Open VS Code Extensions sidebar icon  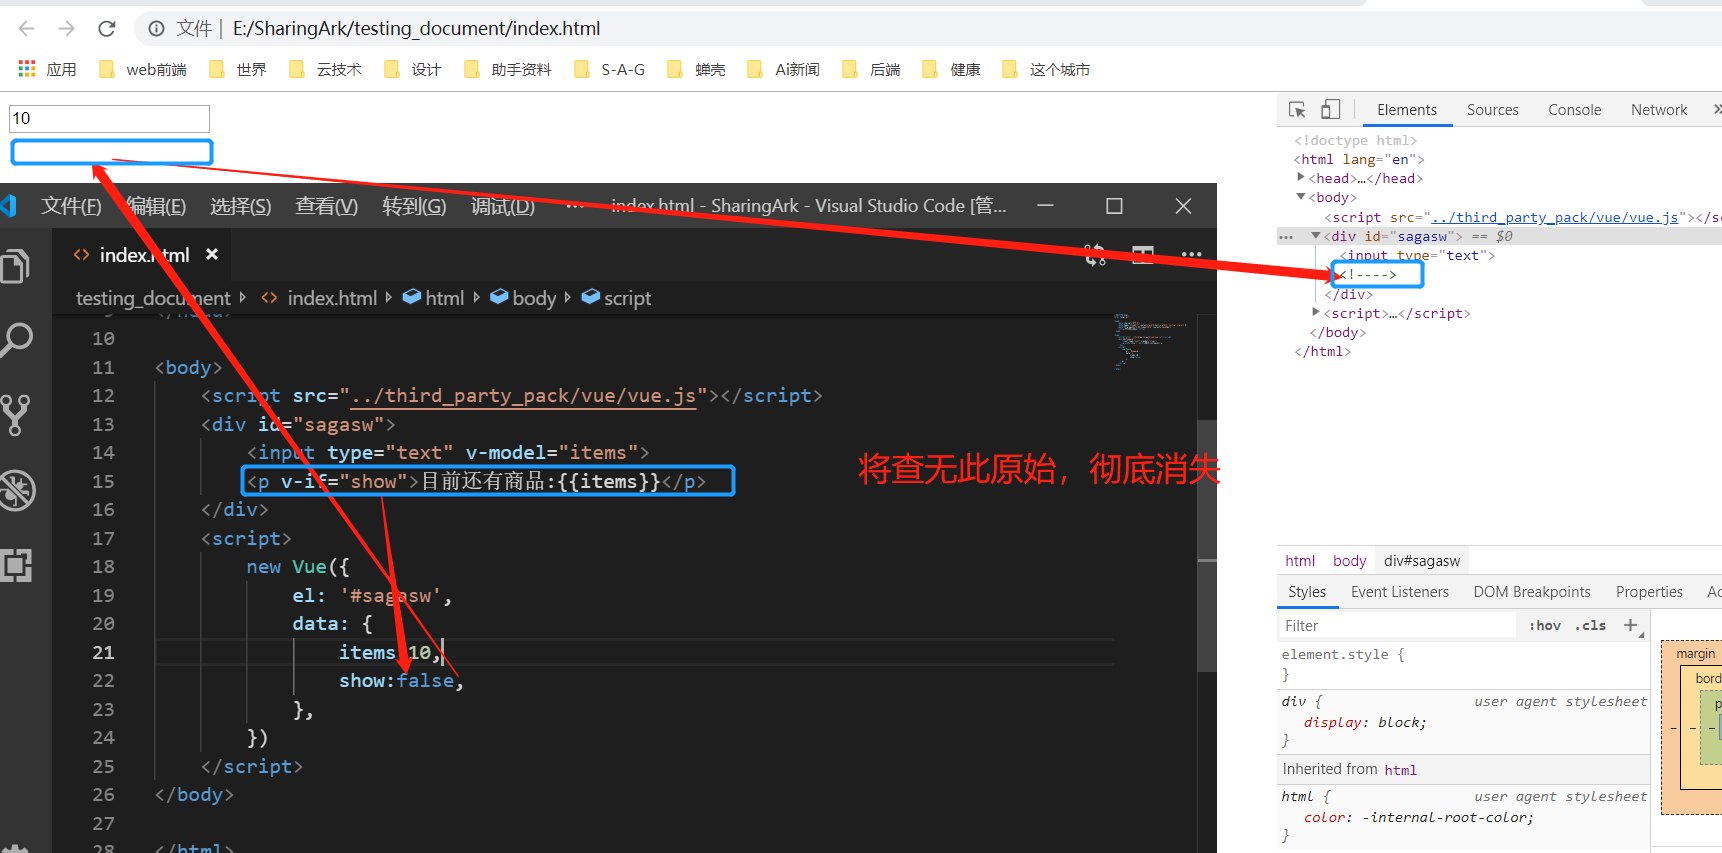[x=17, y=565]
